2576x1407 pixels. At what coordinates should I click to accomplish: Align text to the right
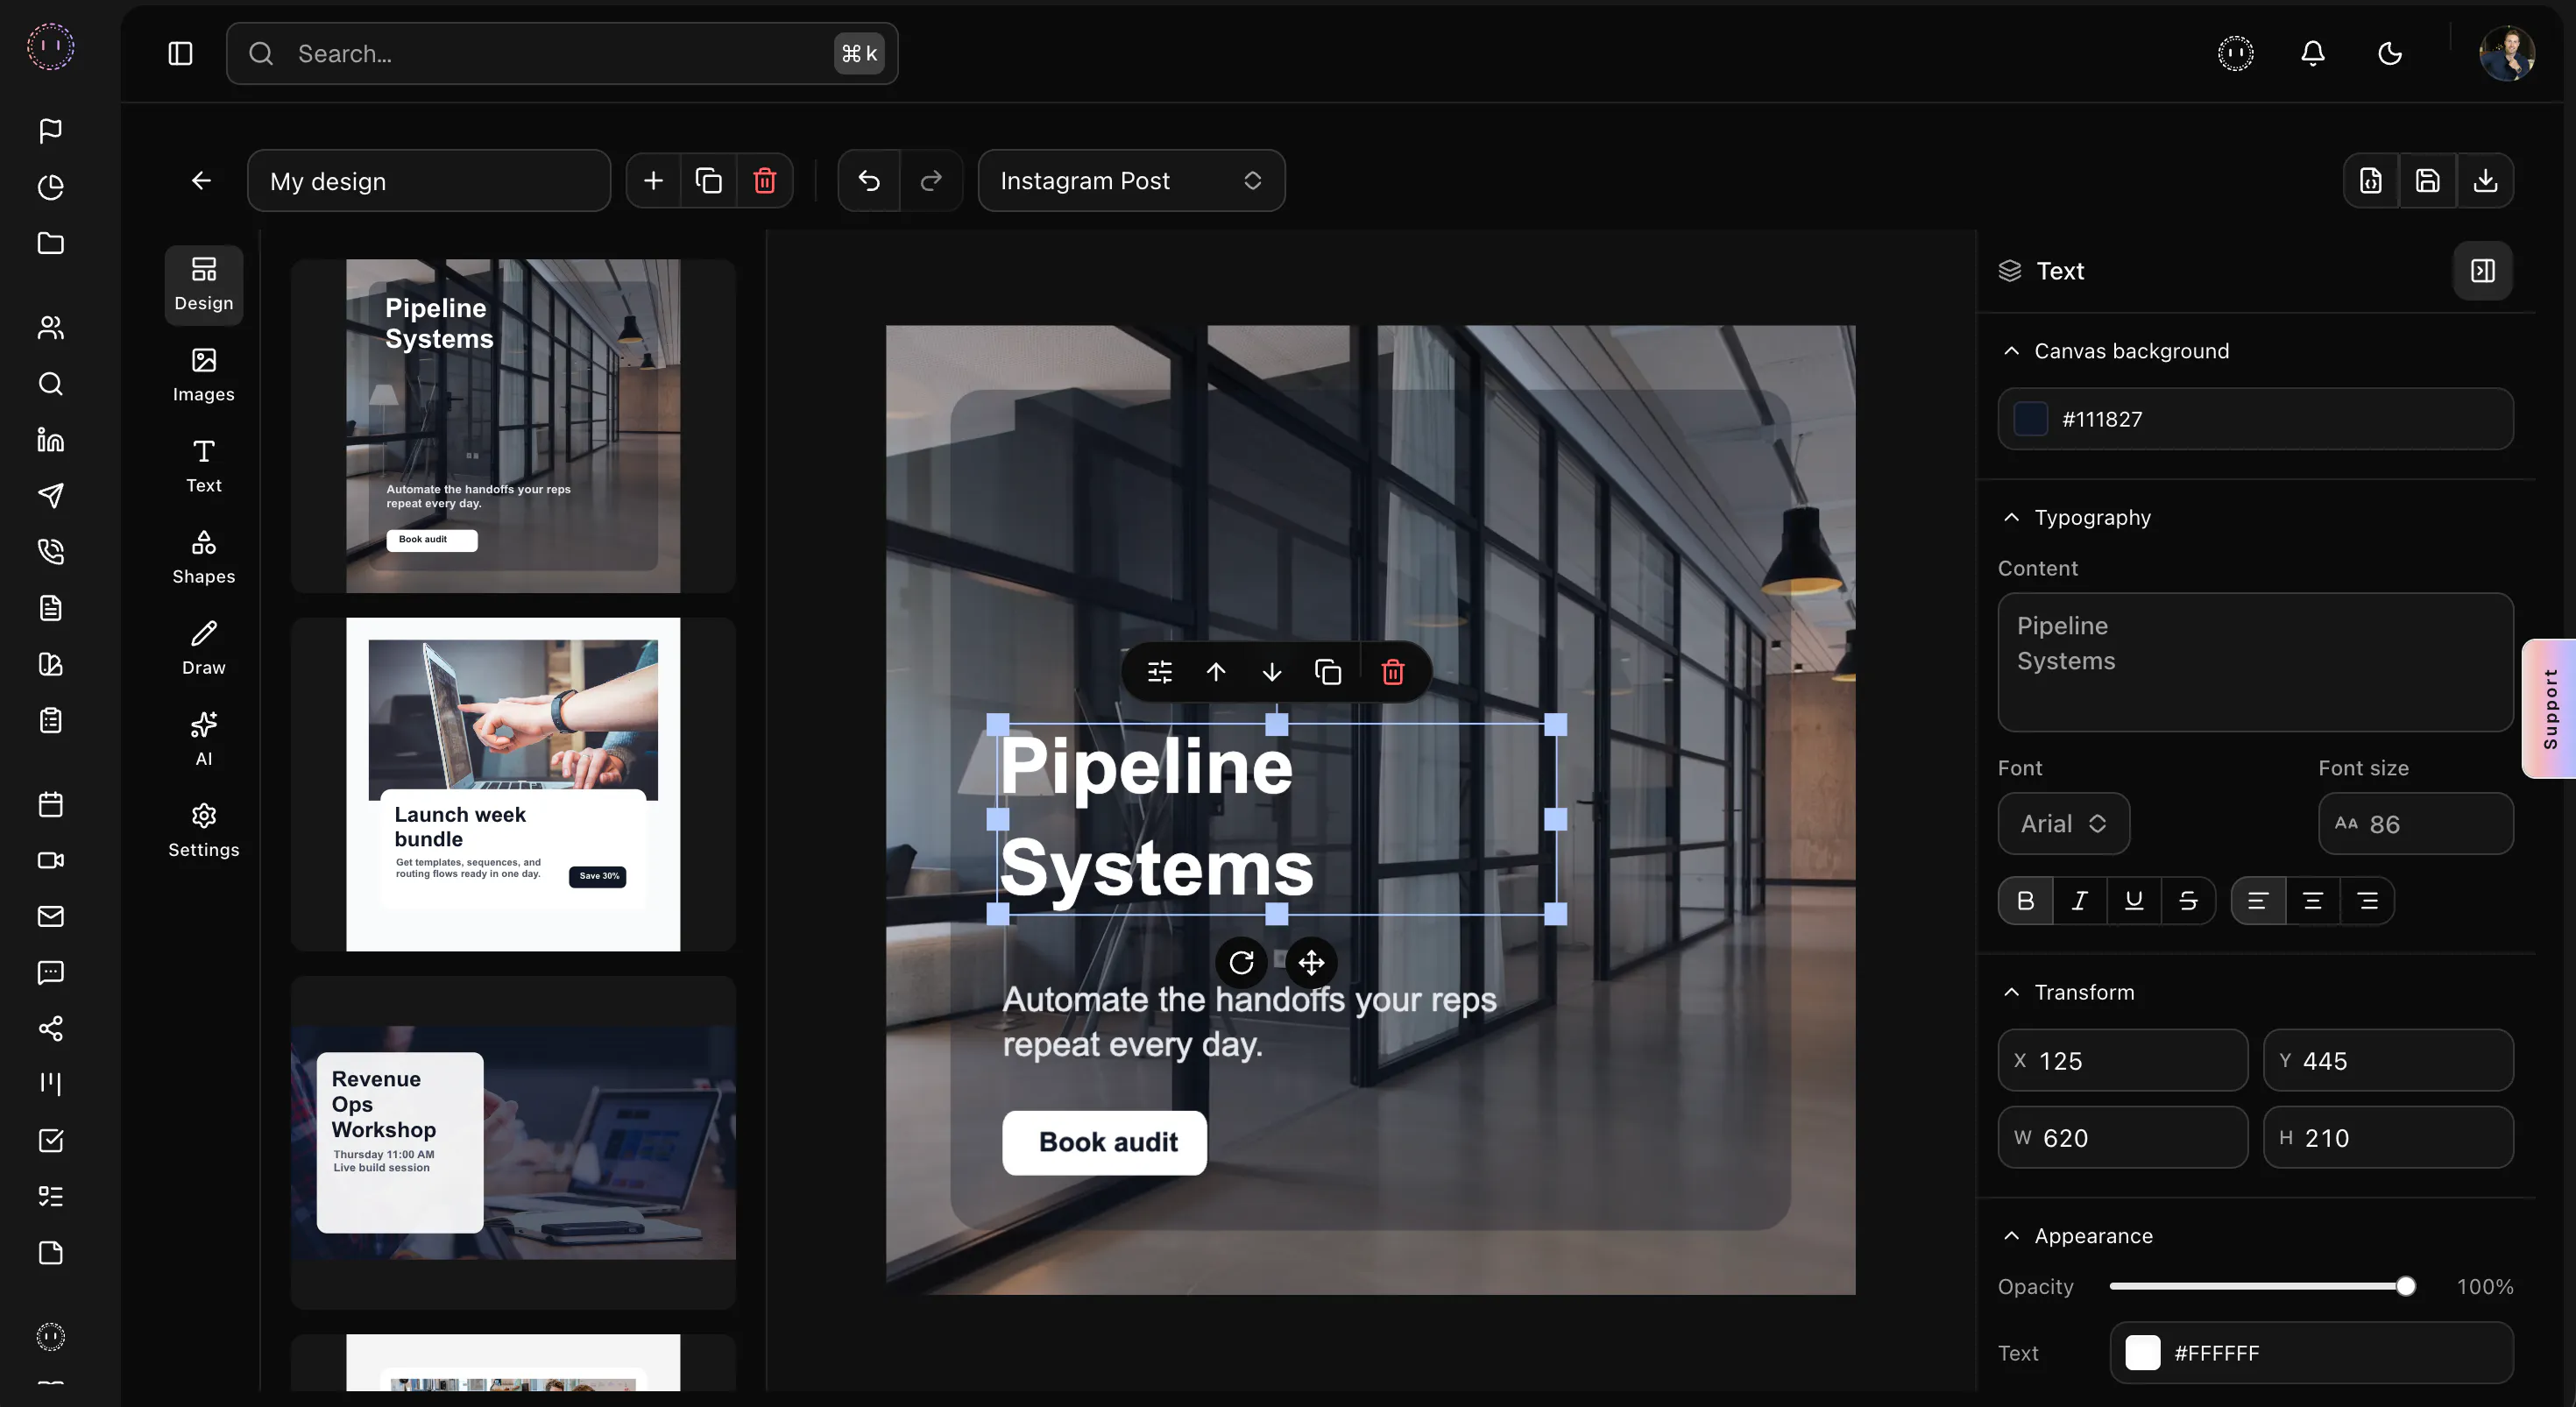(x=2367, y=901)
